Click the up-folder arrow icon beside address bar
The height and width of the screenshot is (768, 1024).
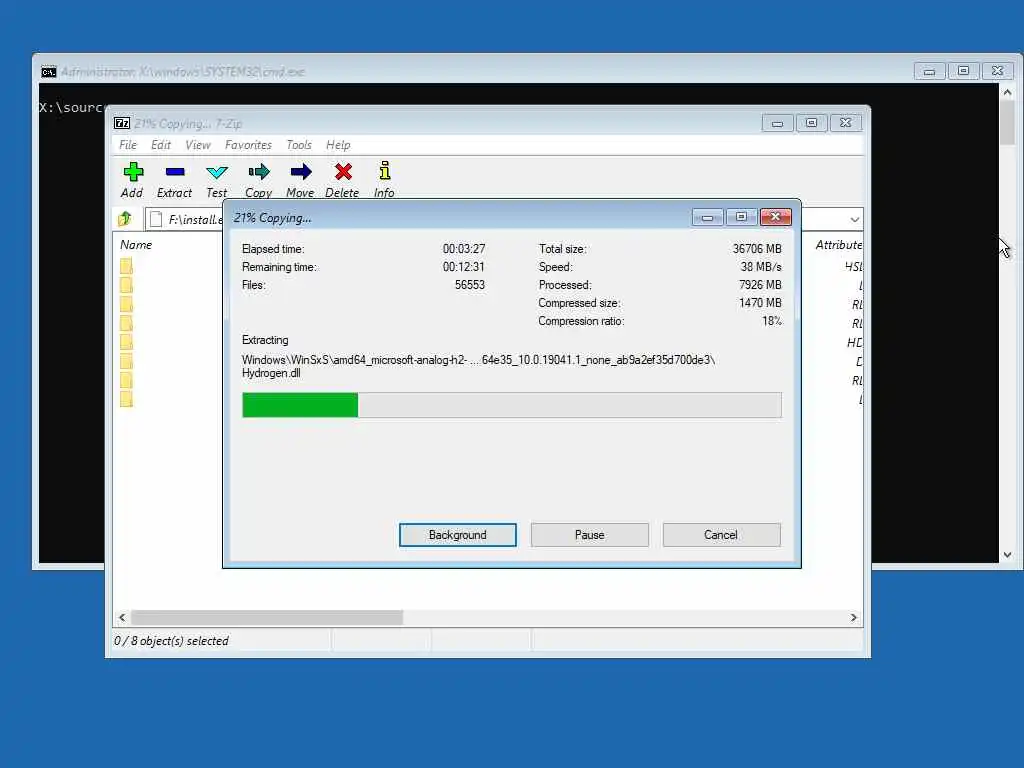click(x=125, y=219)
